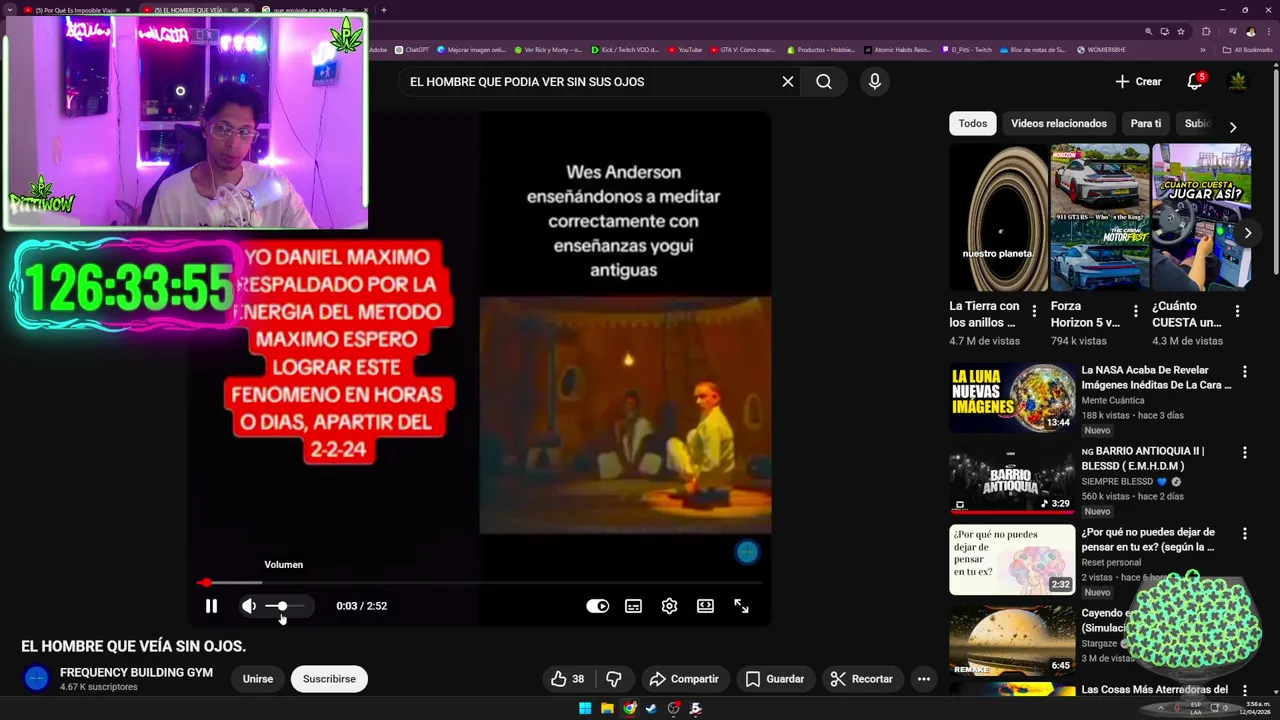Open FREQUENCY BUILDING GYM channel avatar
The image size is (1280, 720).
[x=36, y=679]
